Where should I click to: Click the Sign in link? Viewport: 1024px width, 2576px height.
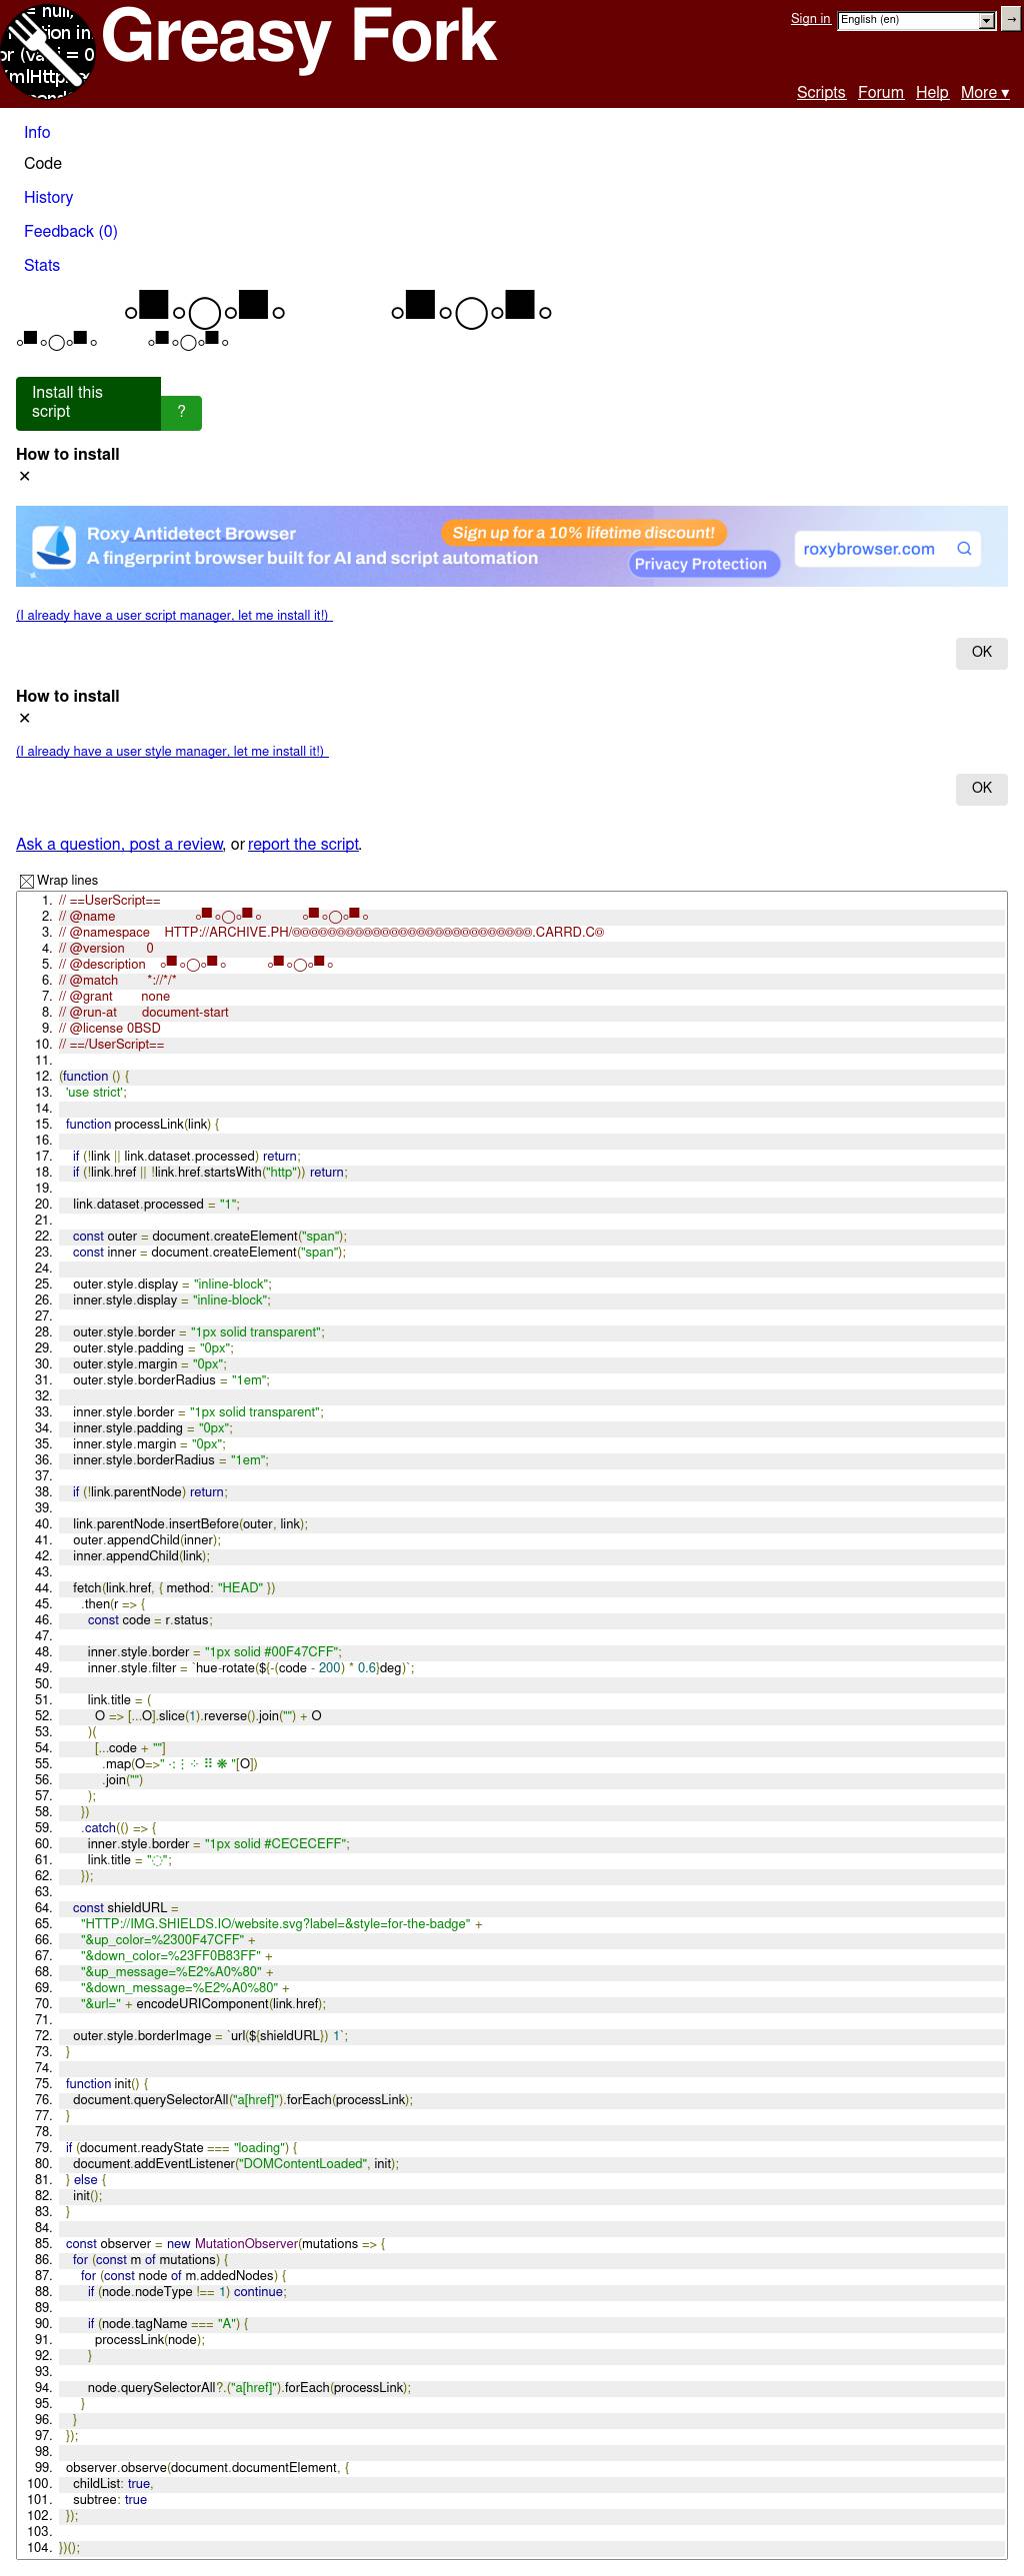(810, 19)
